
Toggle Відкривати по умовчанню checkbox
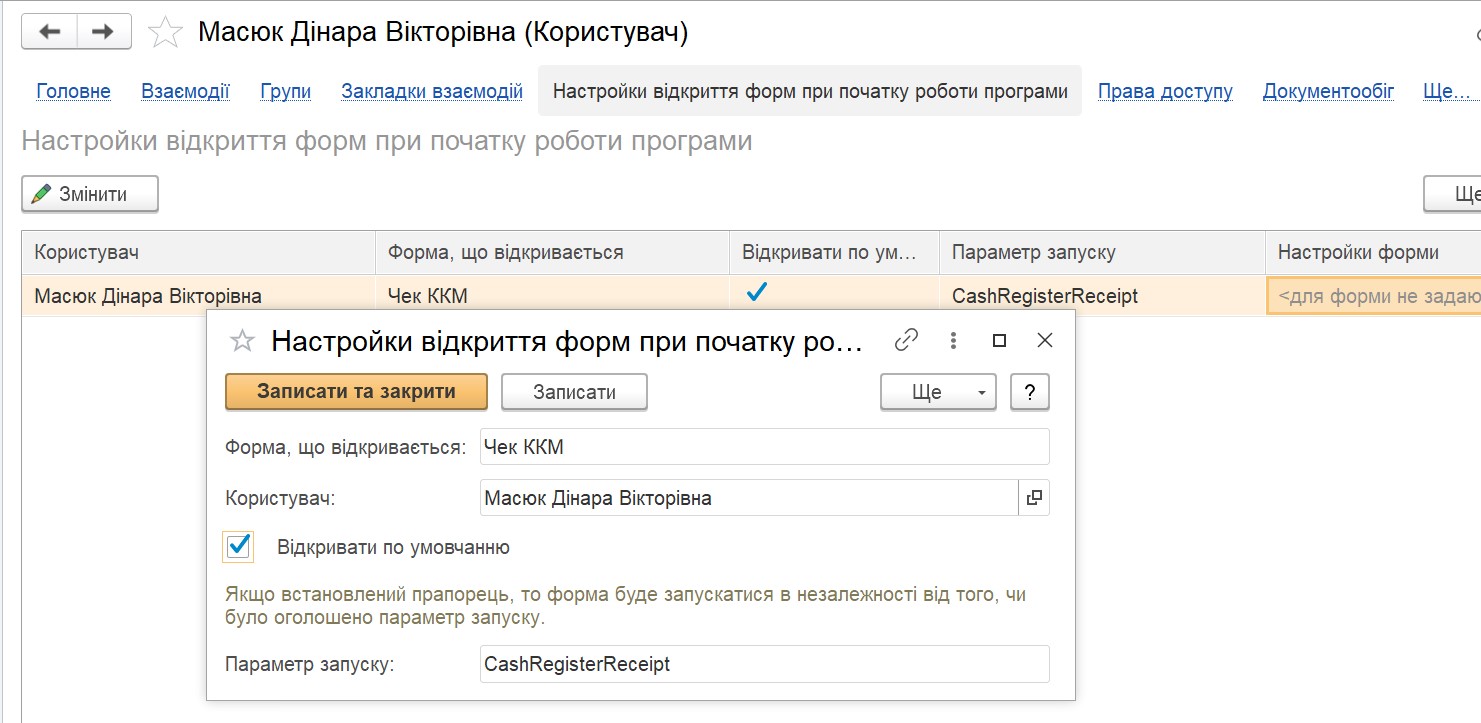239,546
